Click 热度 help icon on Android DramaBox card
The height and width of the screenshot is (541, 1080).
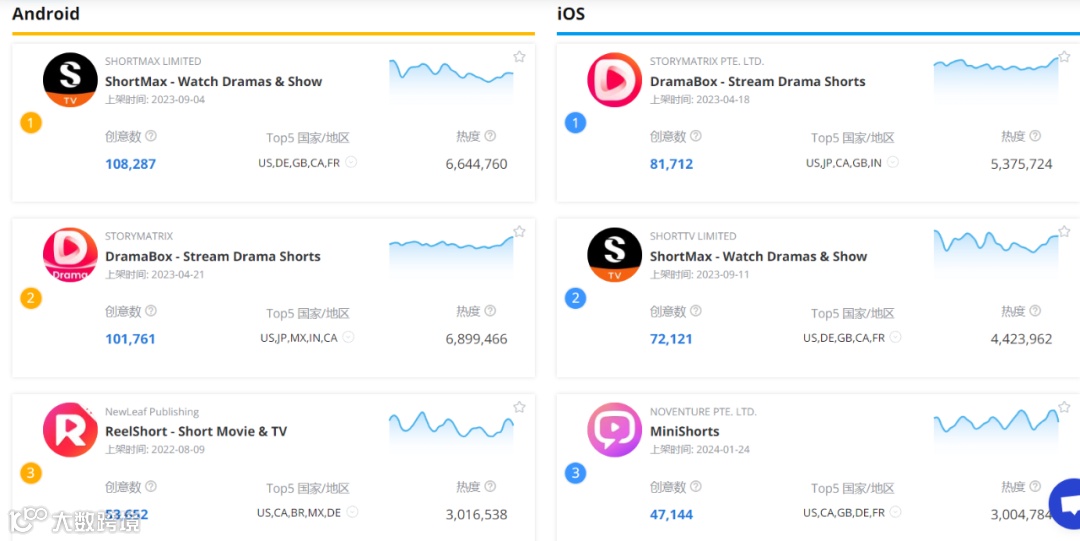pos(490,311)
